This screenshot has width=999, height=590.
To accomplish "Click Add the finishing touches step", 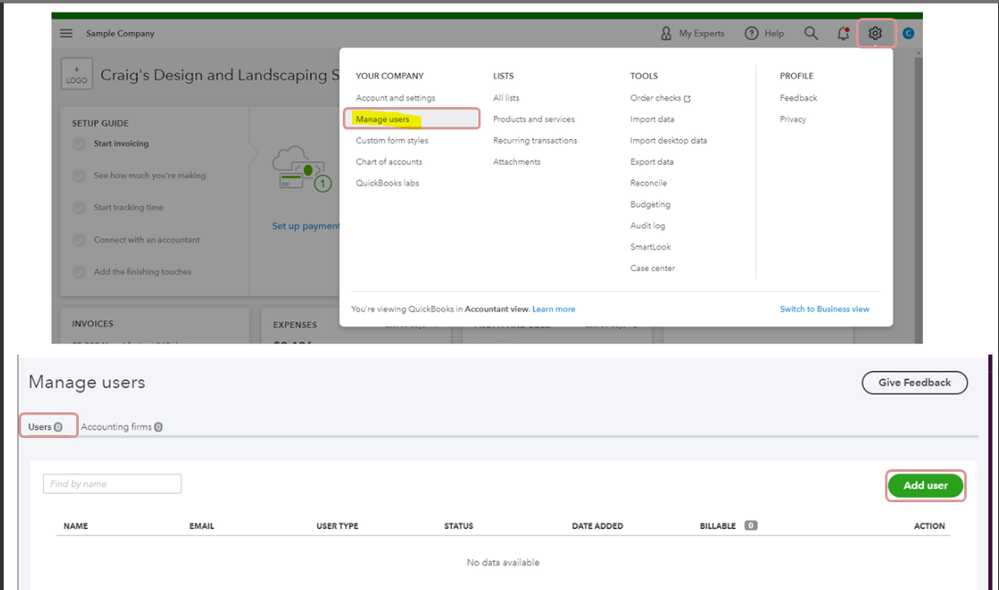I will click(x=142, y=272).
